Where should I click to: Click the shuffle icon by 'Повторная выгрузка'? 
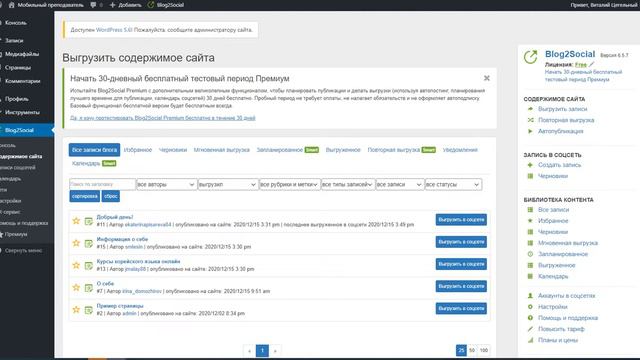pyautogui.click(x=530, y=120)
